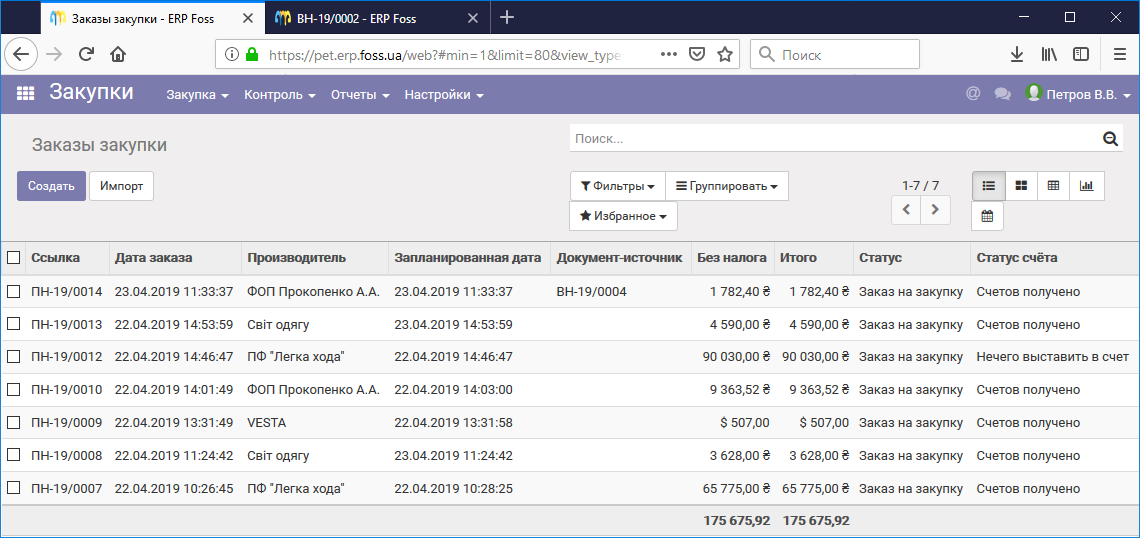Toggle the browser sidebar icon
Screen dimensions: 1140x538
(x=1080, y=55)
